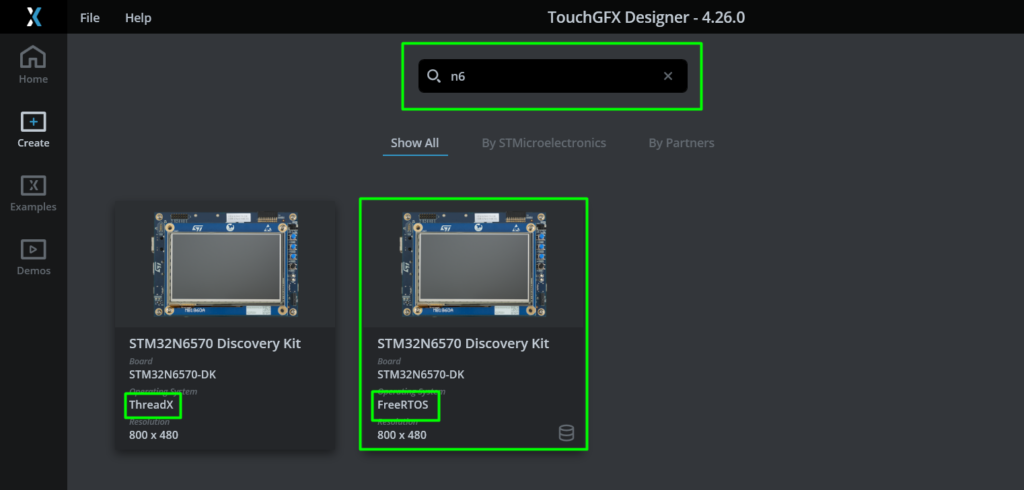
Task: Click the magnifier icon in the search bar
Action: tap(433, 76)
